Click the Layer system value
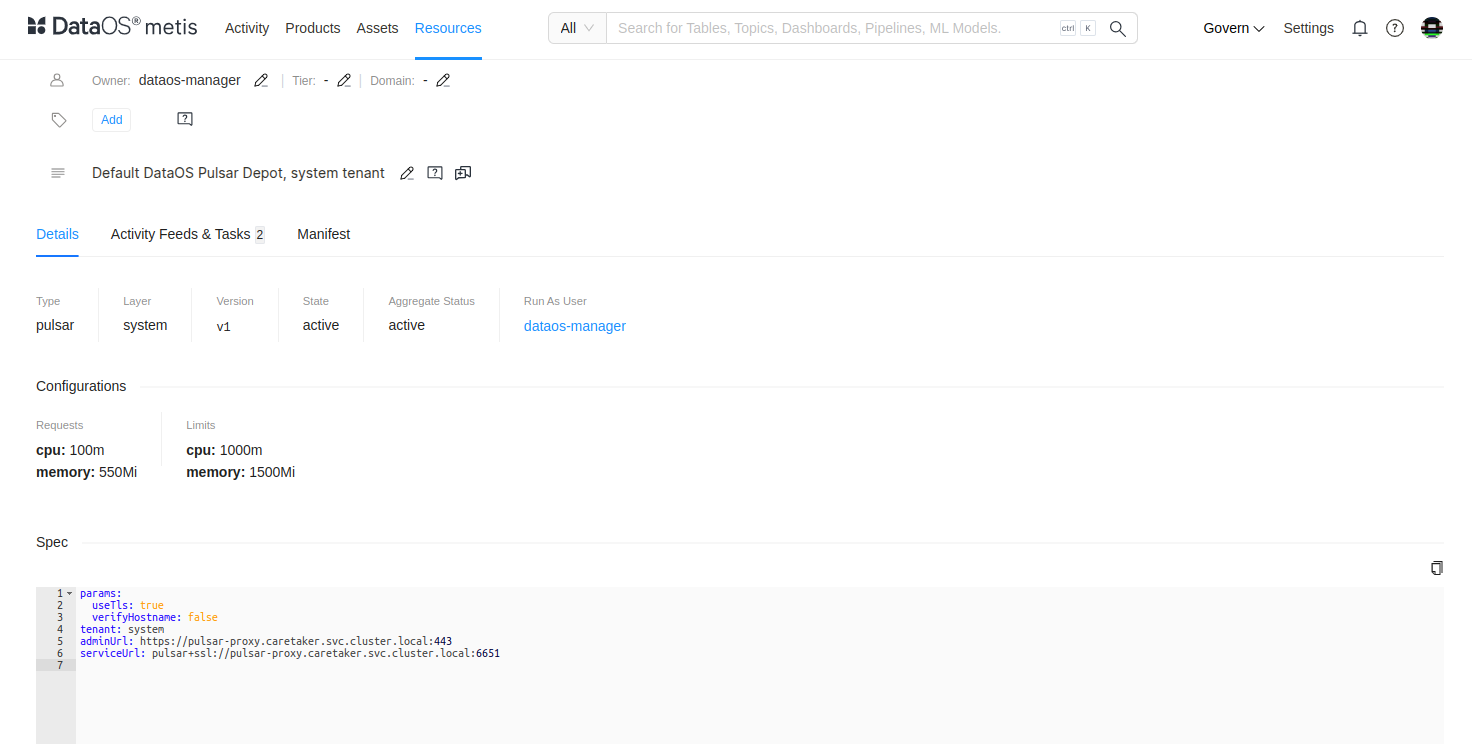1472x744 pixels. (145, 325)
